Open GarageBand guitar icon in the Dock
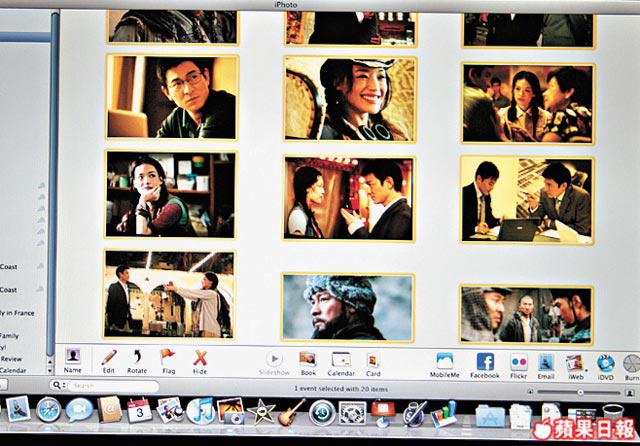The width and height of the screenshot is (640, 446). [x=291, y=412]
